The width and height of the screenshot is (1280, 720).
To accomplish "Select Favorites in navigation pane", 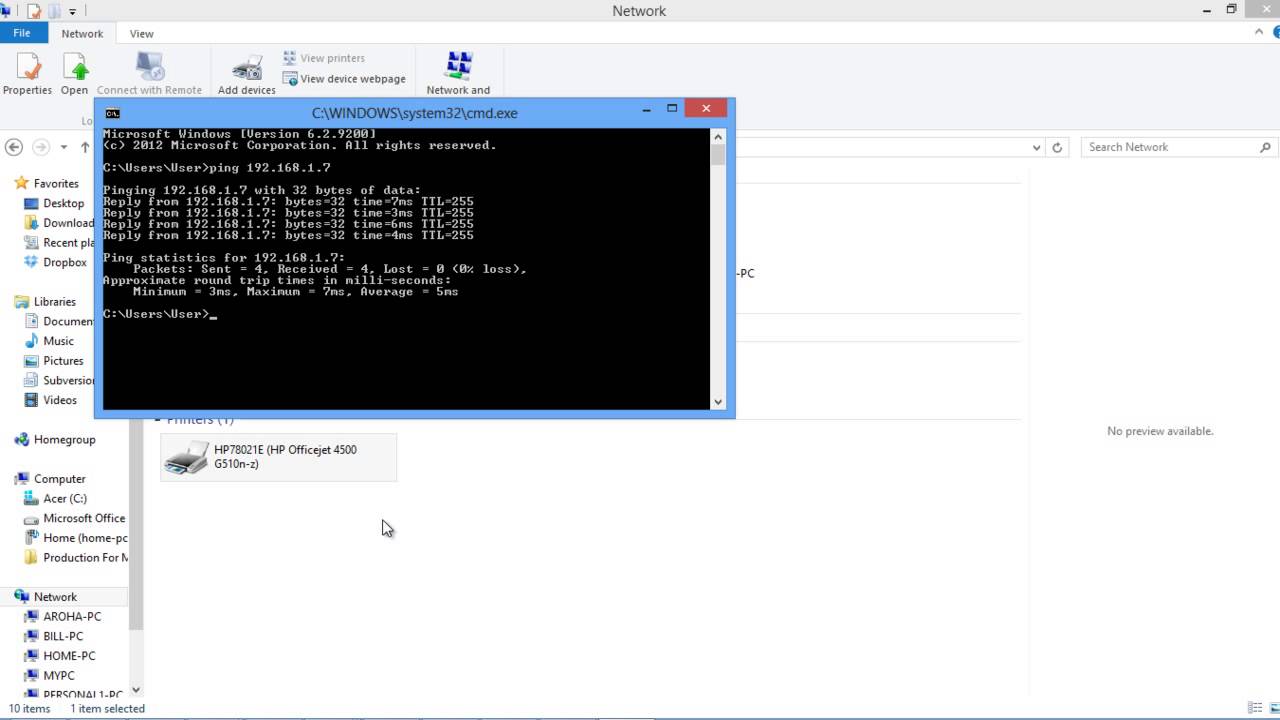I will [x=56, y=184].
